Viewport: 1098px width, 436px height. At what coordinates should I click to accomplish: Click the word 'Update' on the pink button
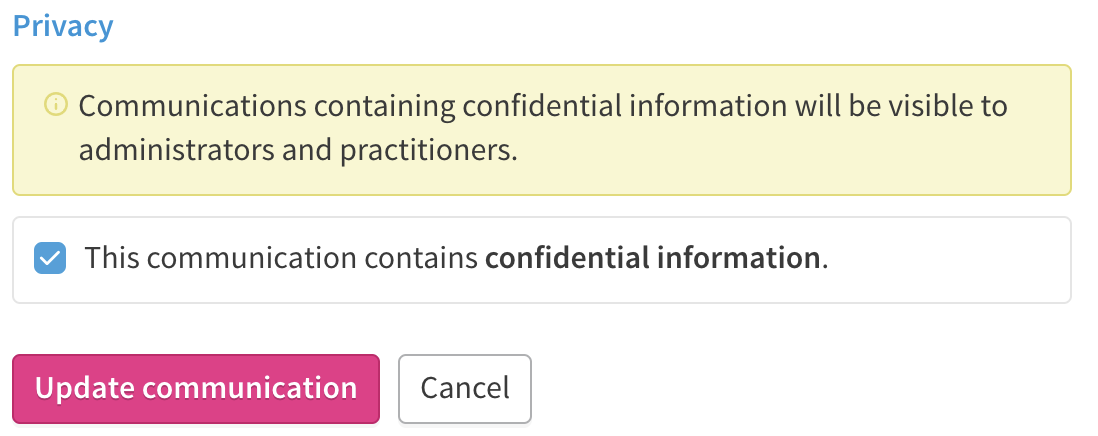click(84, 388)
